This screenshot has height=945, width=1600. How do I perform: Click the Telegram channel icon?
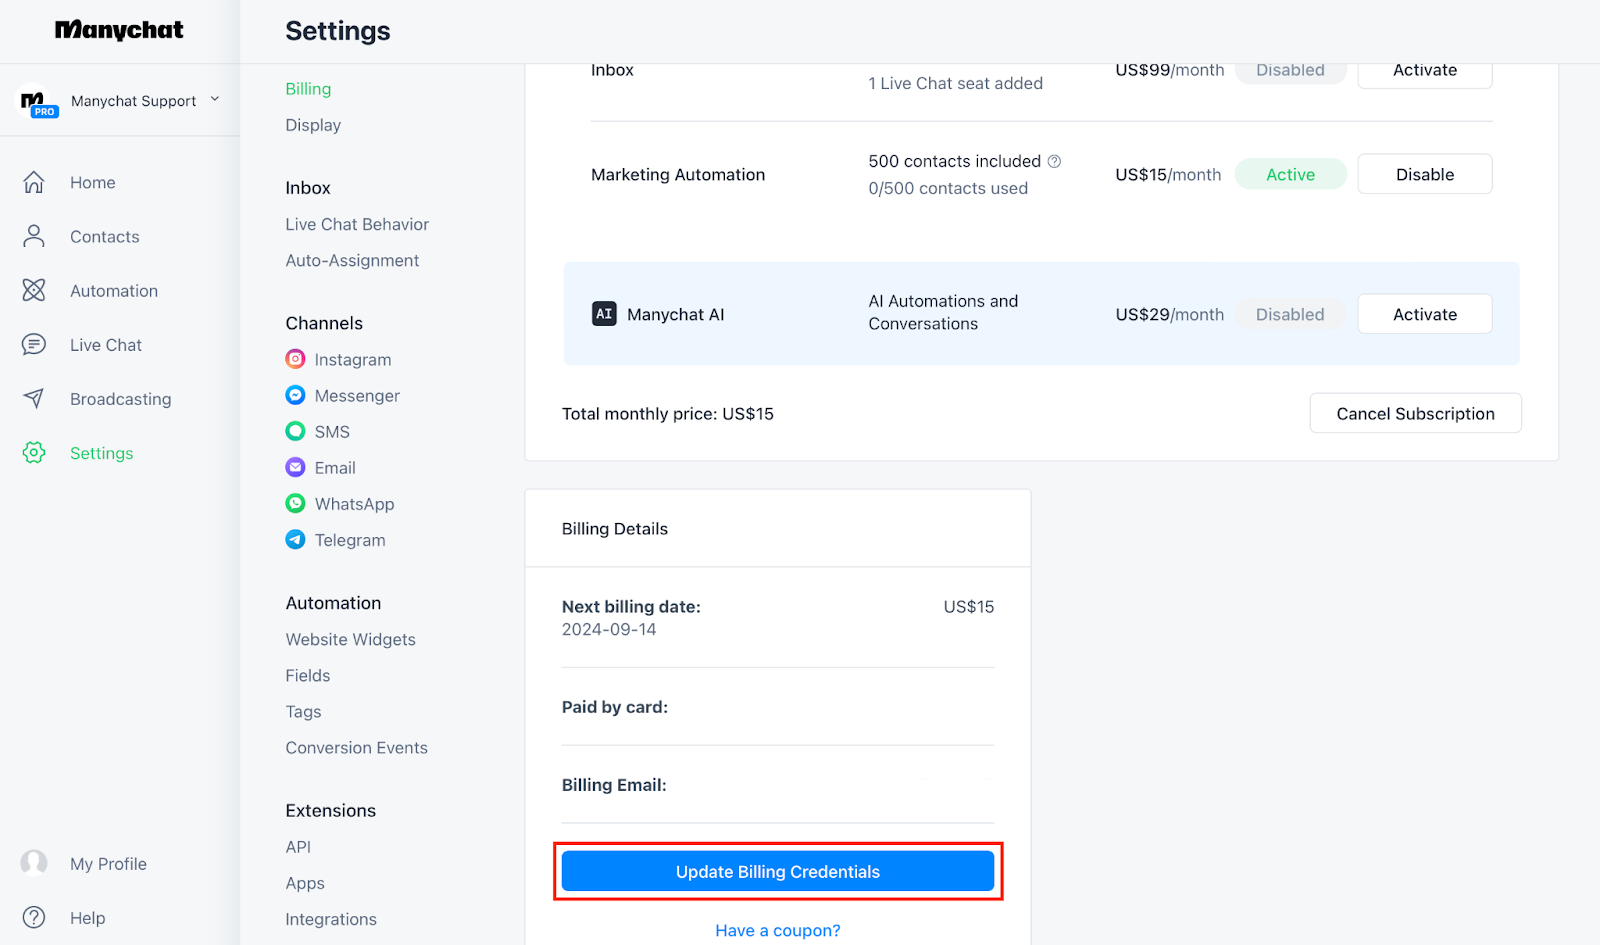295,539
